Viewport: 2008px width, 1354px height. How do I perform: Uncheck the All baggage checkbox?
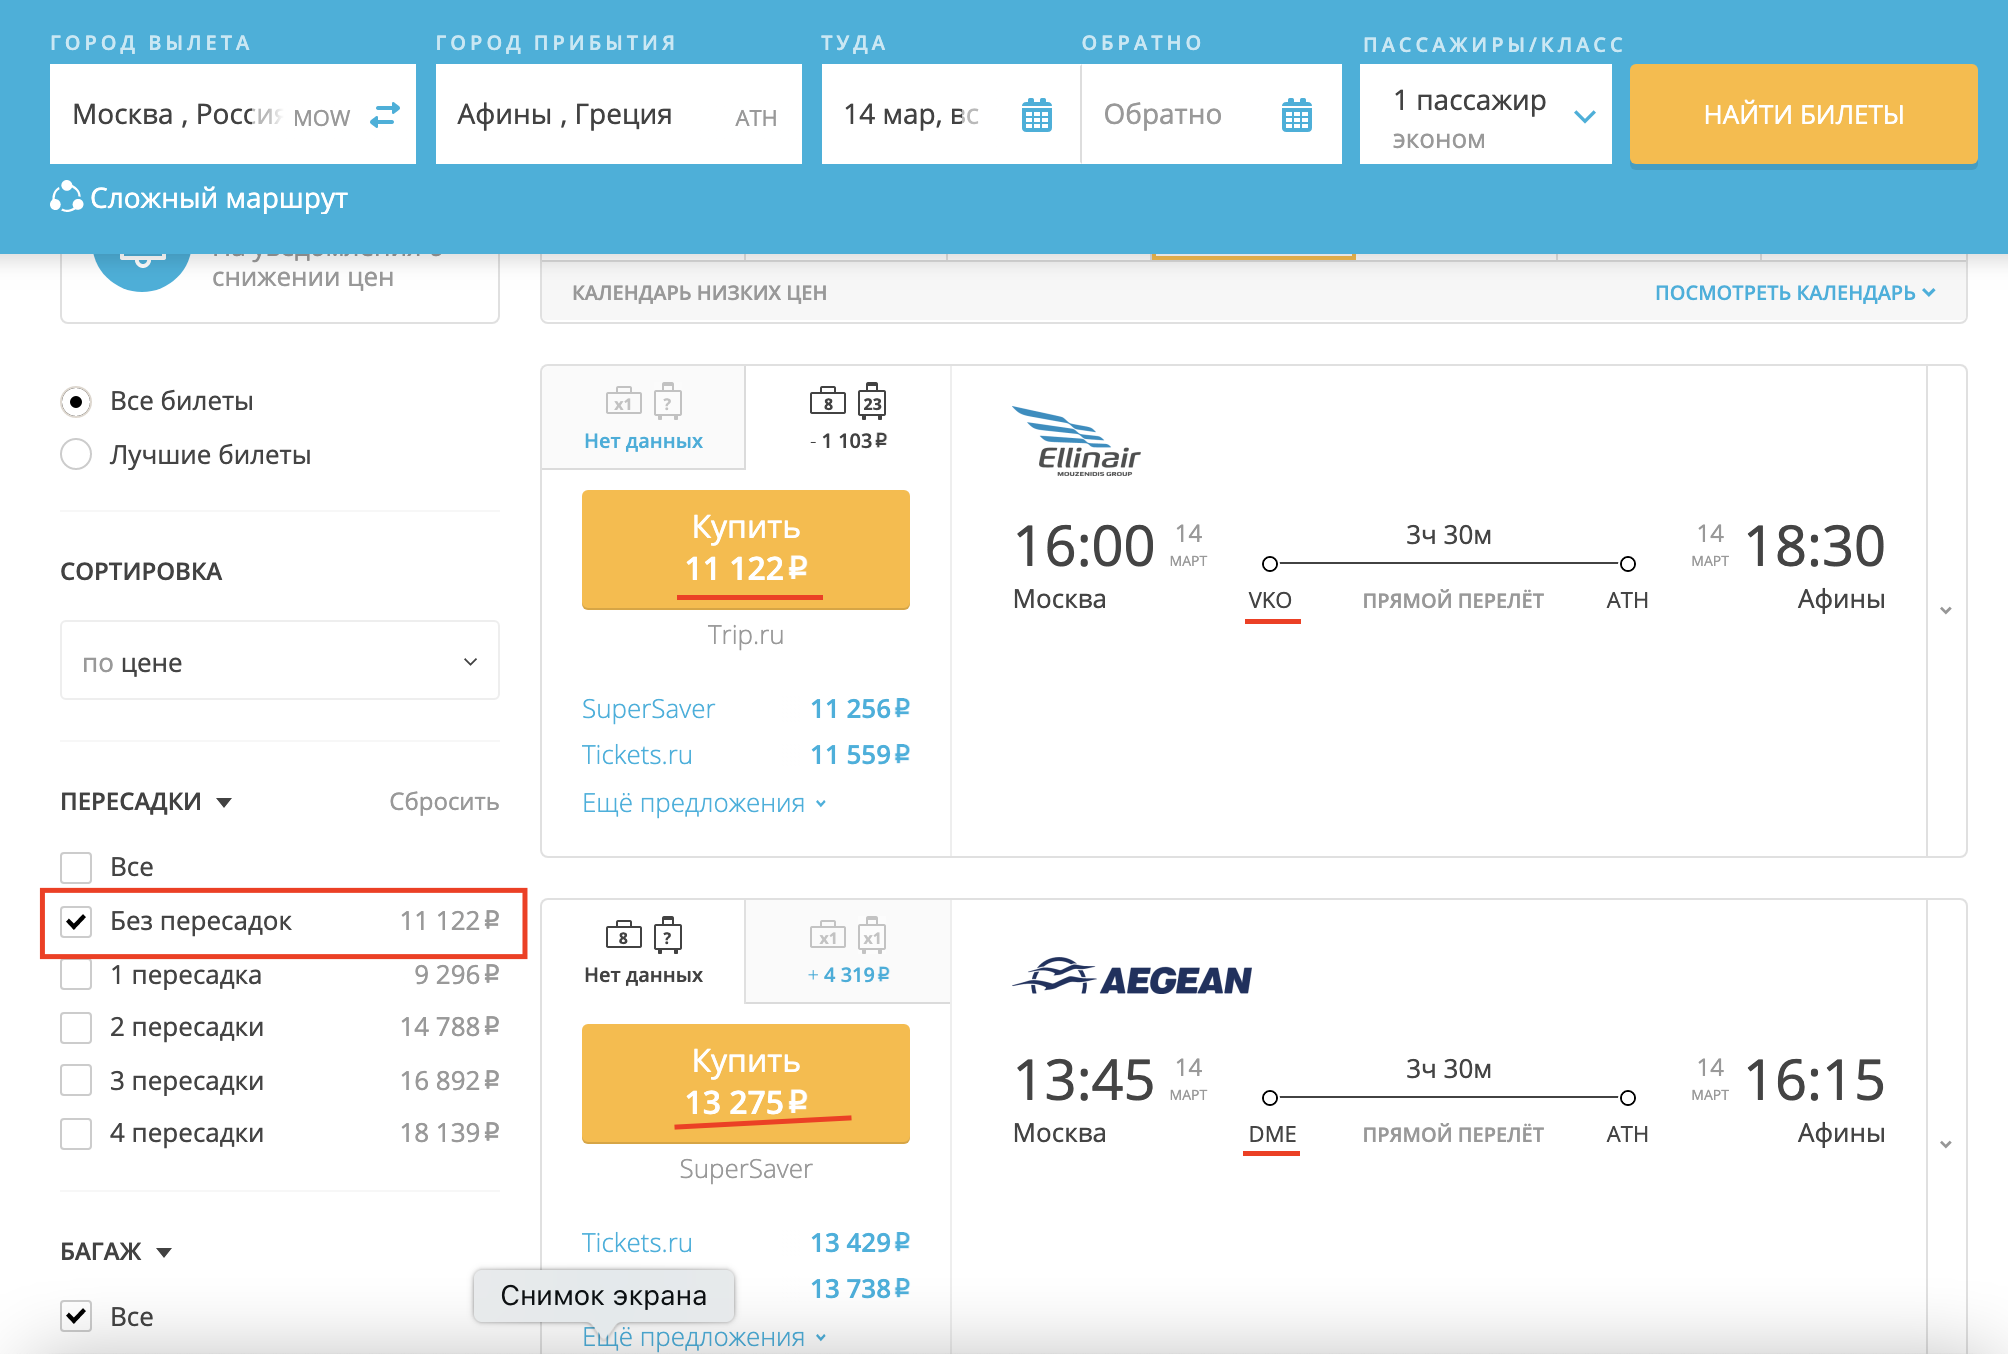pos(76,1316)
